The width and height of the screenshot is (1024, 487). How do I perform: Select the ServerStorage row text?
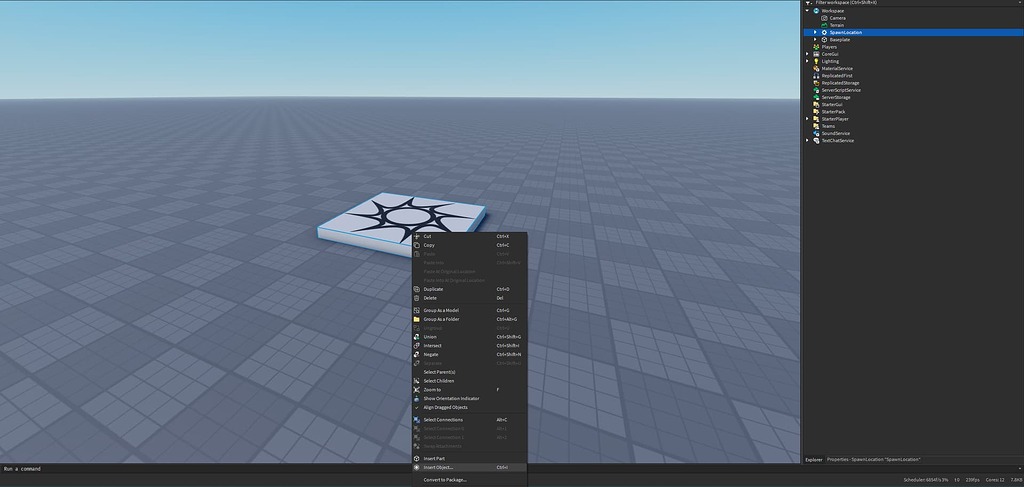point(836,97)
